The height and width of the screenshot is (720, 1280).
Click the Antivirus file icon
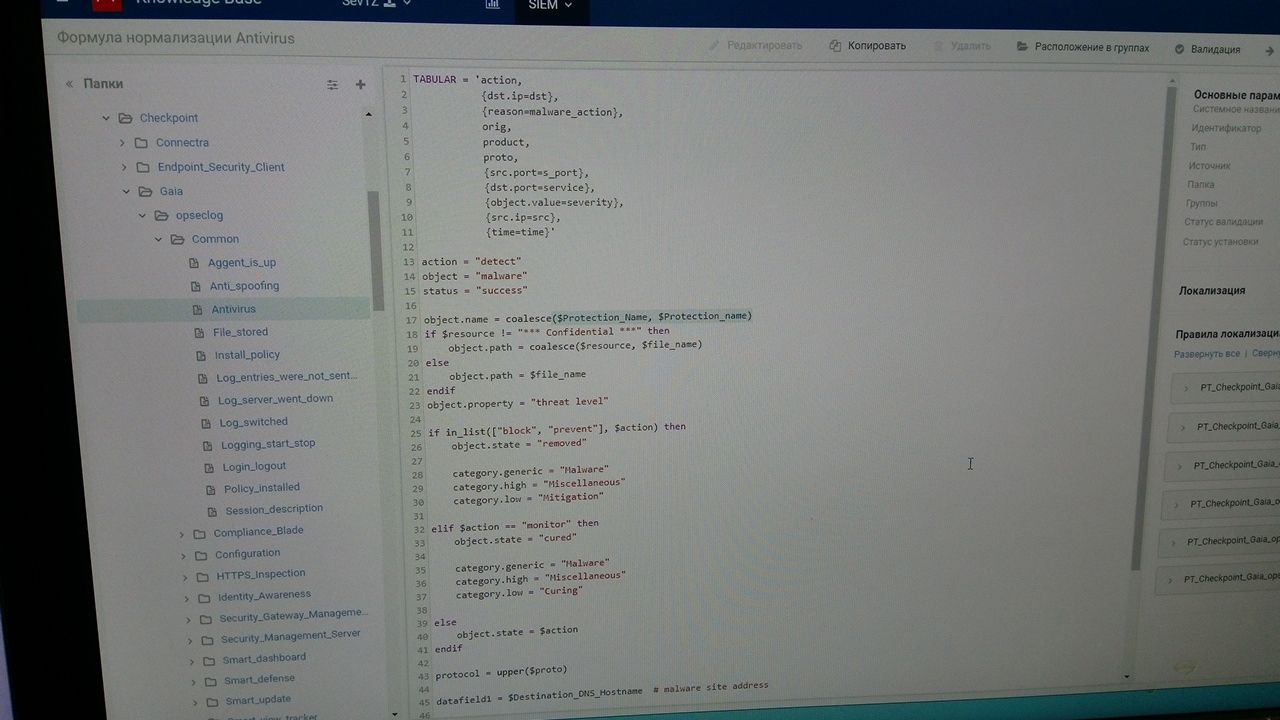coord(197,310)
